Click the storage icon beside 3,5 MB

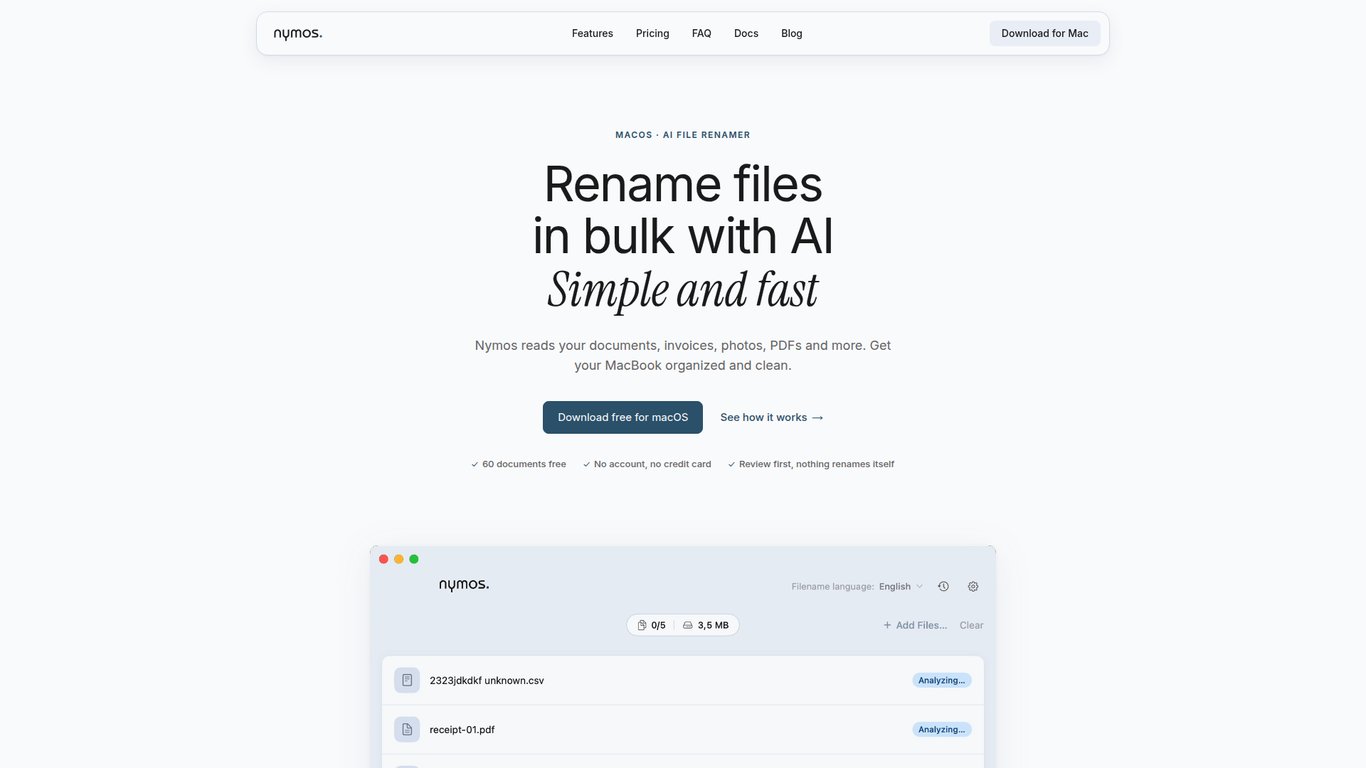coord(688,625)
